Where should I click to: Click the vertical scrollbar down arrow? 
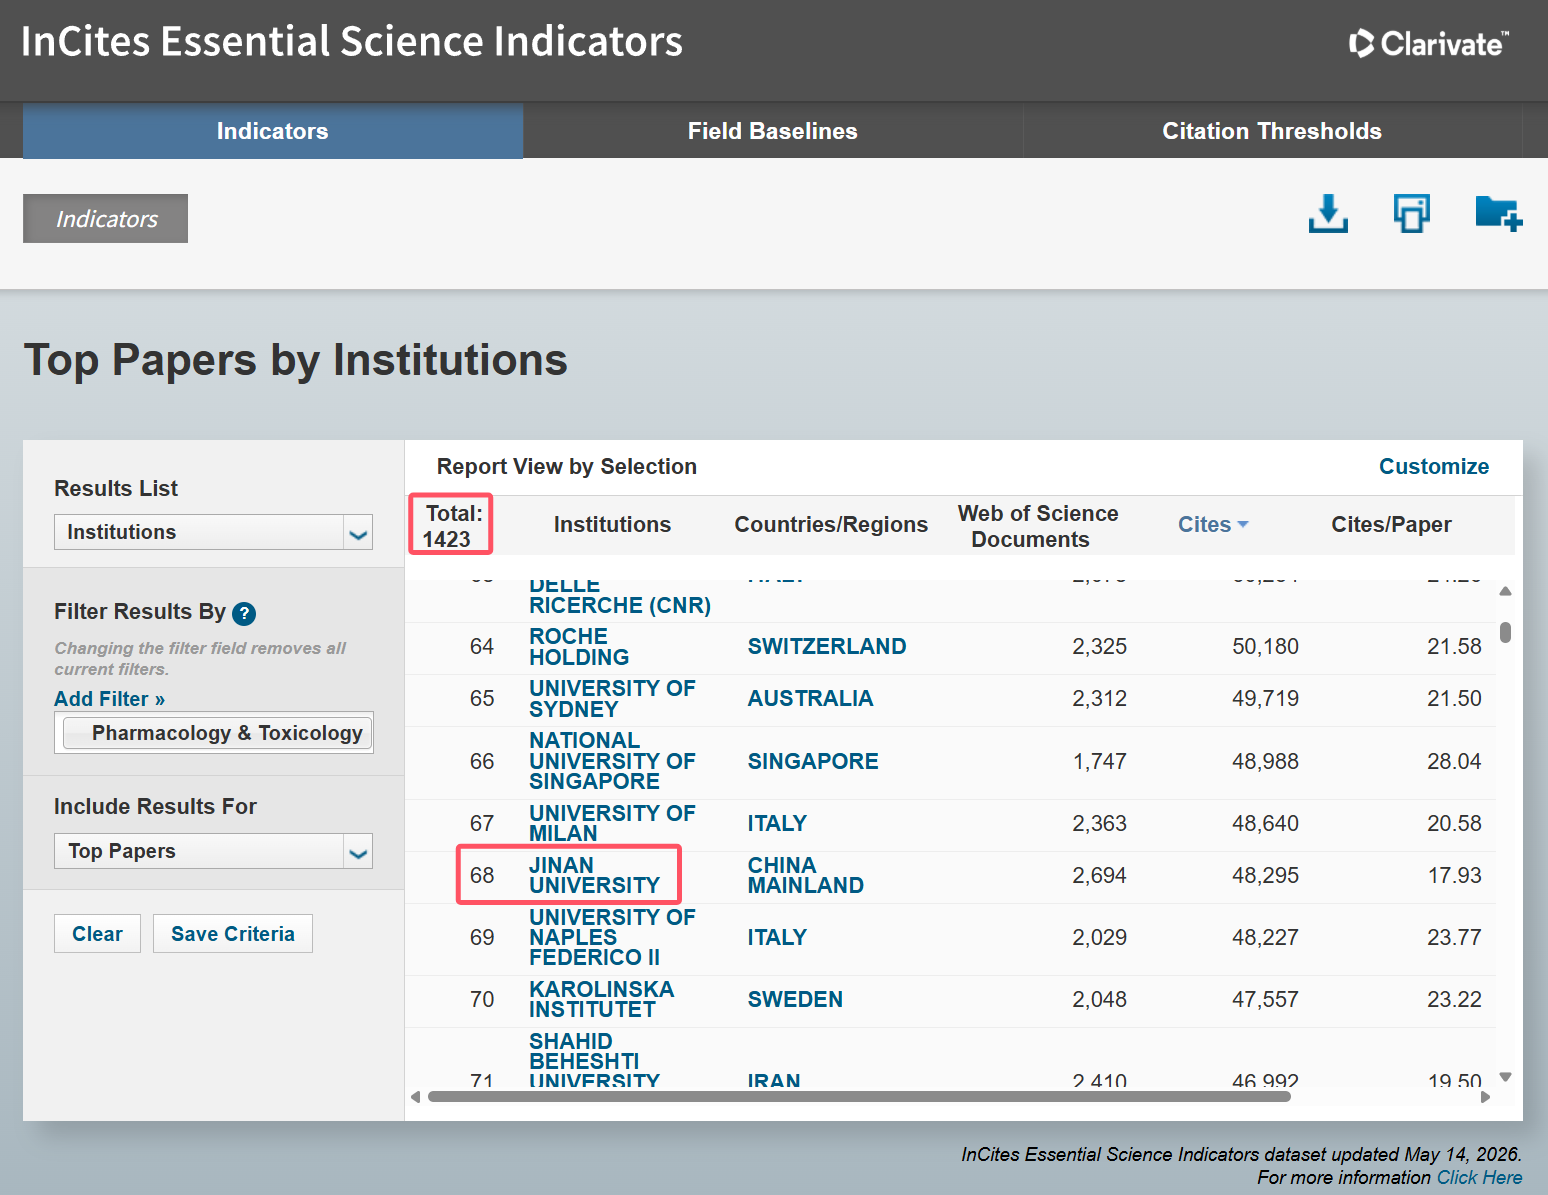tap(1506, 1077)
